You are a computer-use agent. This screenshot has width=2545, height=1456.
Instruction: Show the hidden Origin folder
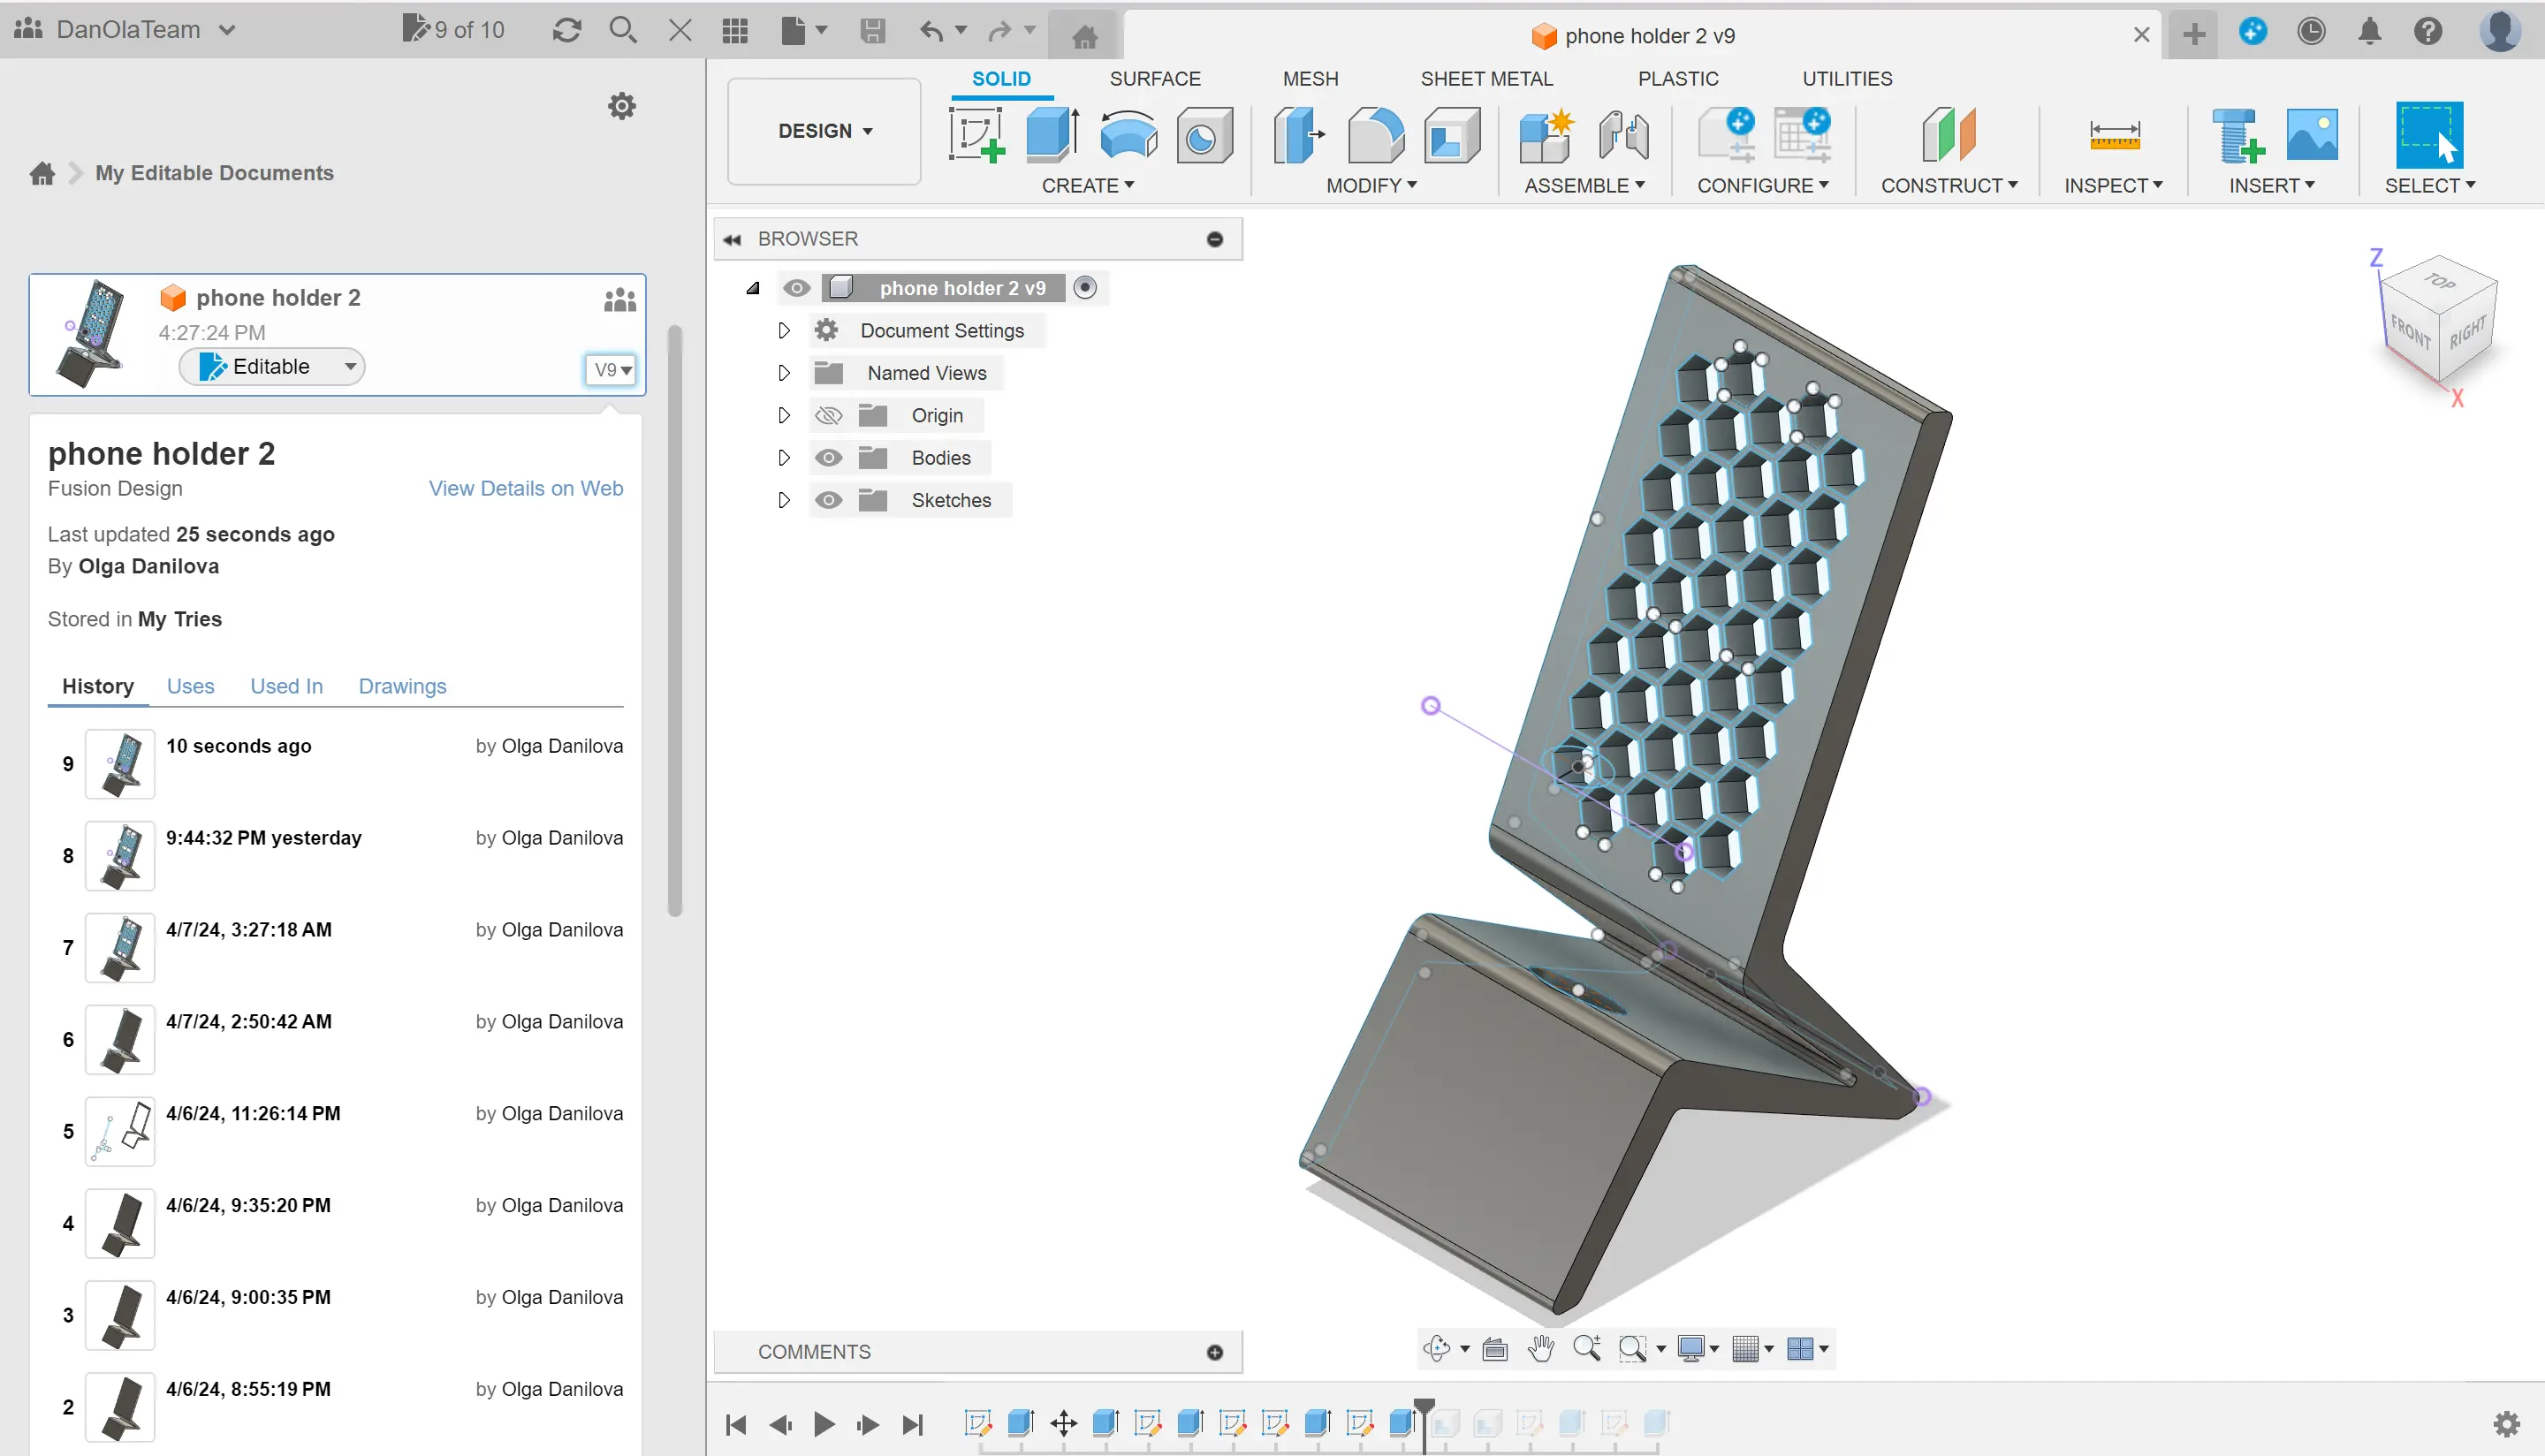coord(828,416)
